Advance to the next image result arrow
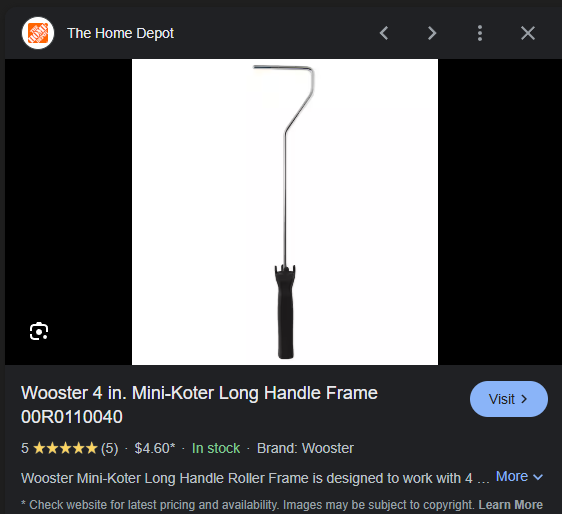This screenshot has width=562, height=514. (432, 33)
